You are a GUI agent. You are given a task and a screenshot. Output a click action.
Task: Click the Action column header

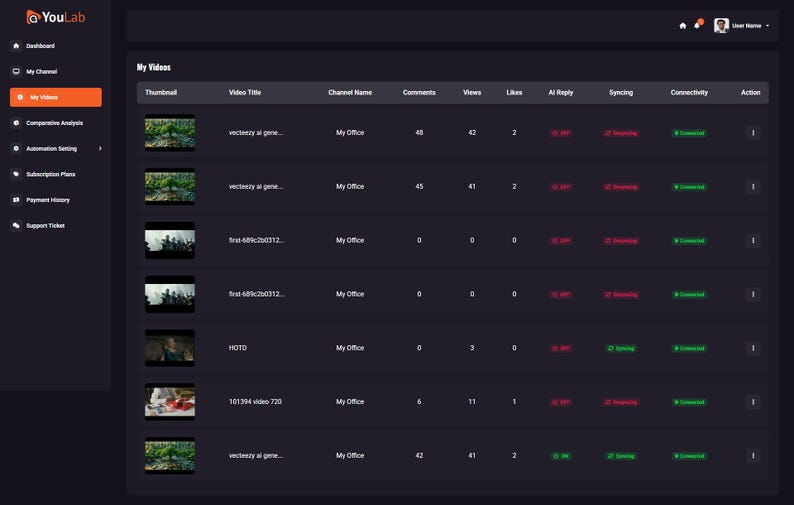click(x=750, y=92)
